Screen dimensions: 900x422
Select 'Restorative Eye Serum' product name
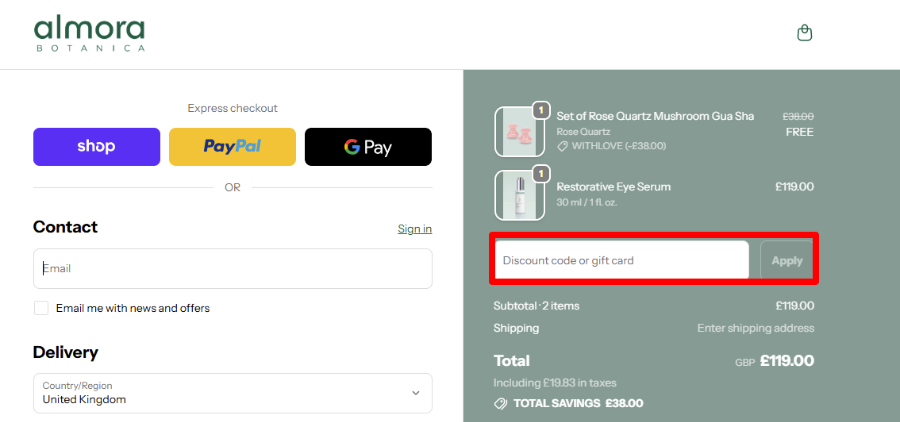click(x=614, y=187)
